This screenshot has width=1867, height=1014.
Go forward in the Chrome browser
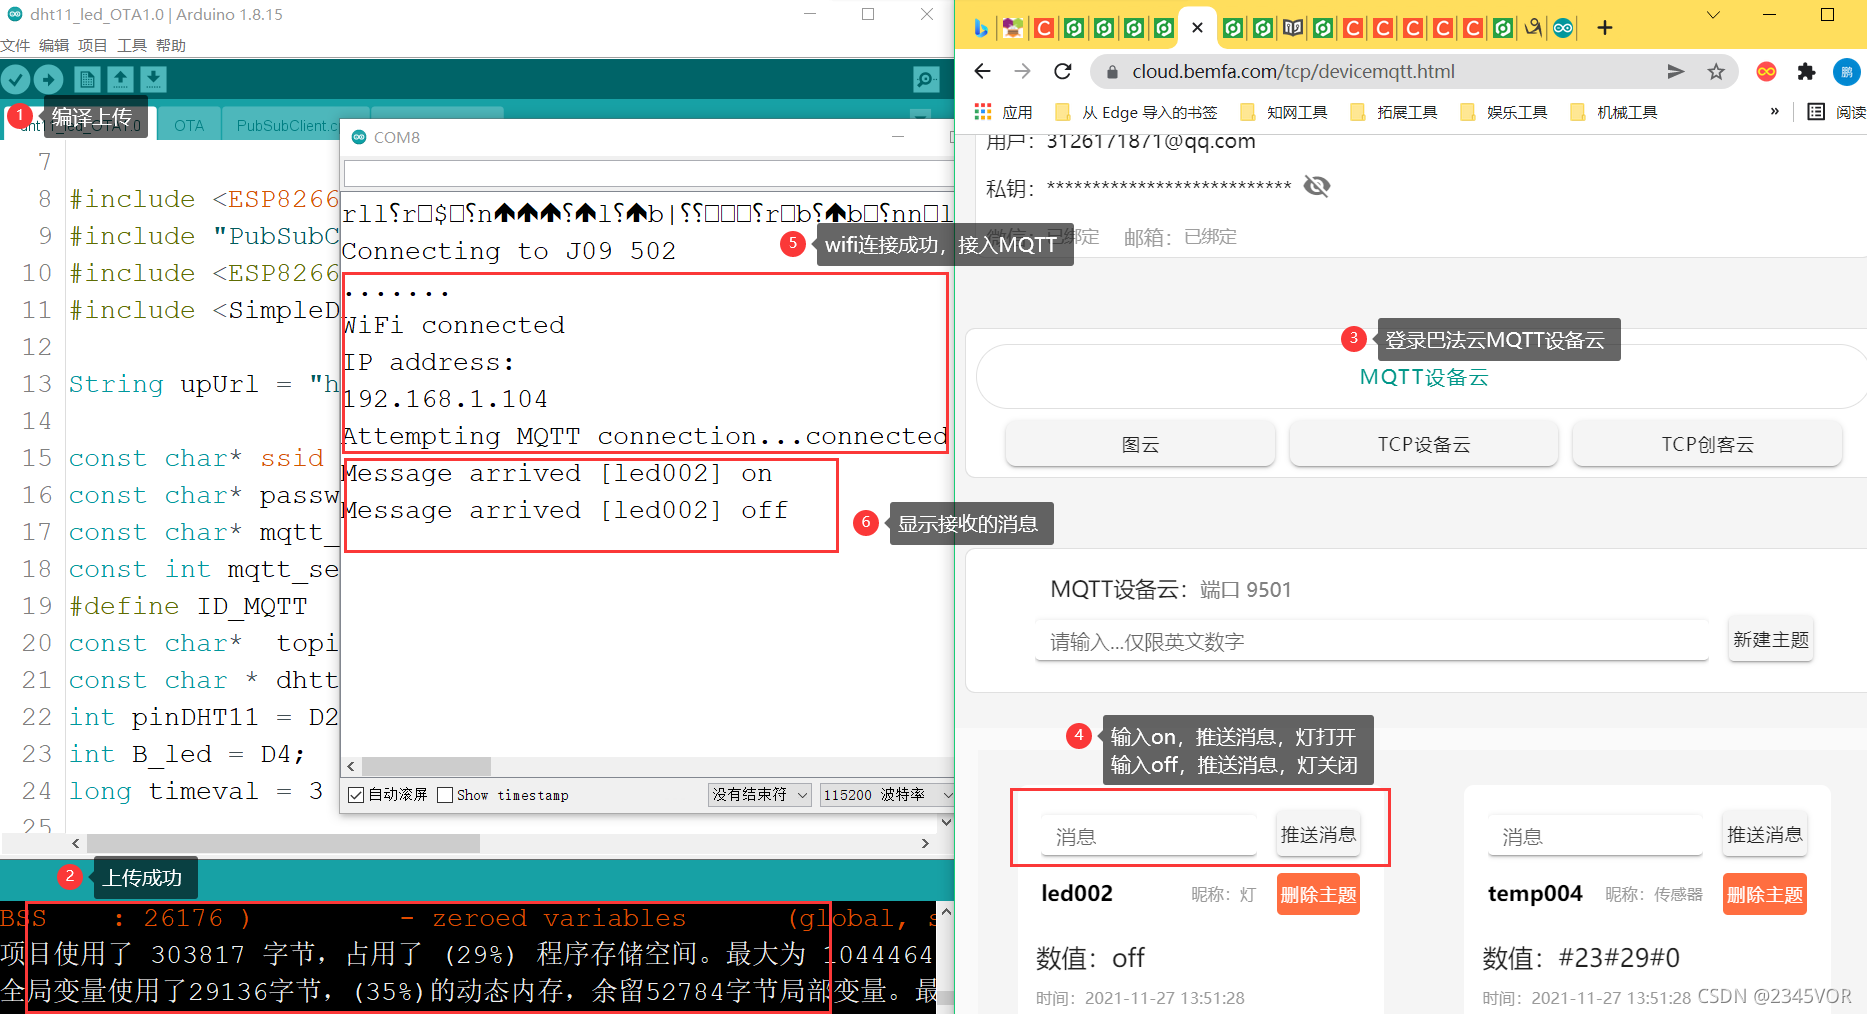[x=1022, y=71]
